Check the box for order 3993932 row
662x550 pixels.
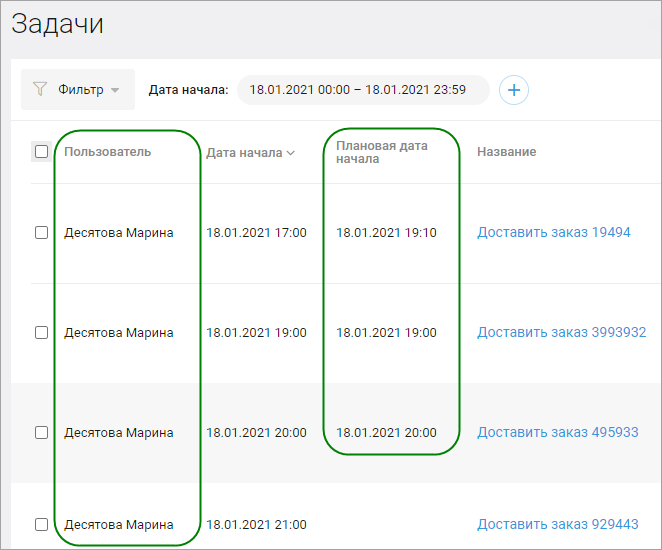click(41, 333)
